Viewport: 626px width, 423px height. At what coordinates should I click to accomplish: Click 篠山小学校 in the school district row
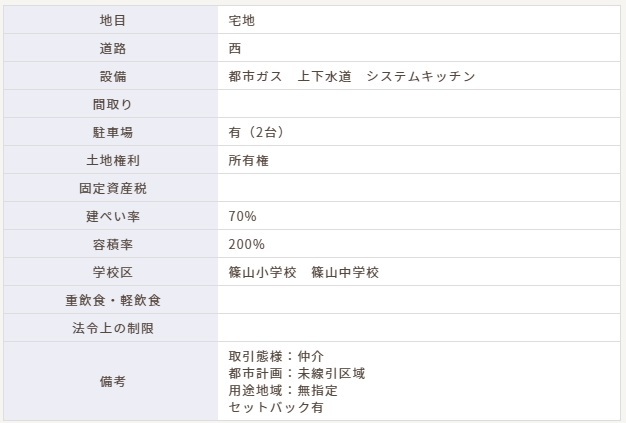point(262,272)
